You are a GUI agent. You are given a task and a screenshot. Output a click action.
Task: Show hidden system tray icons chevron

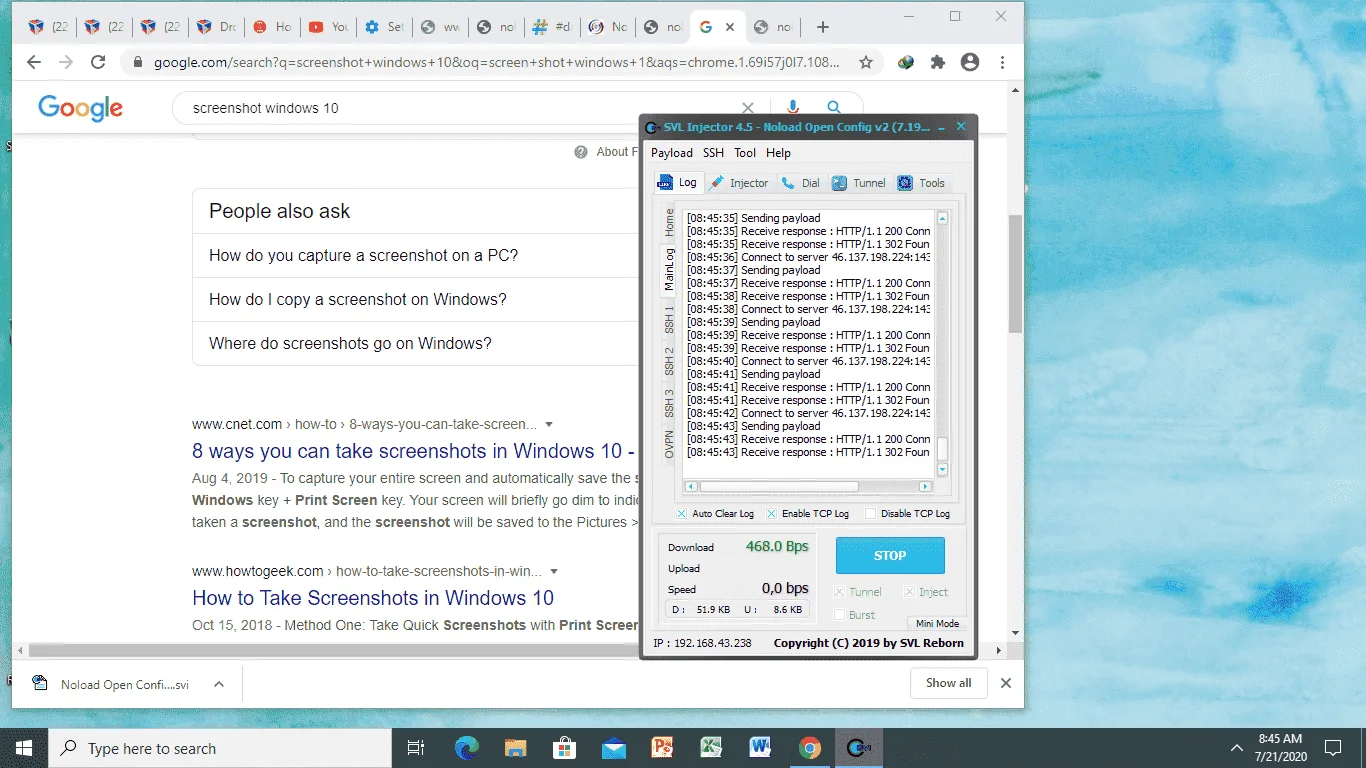click(x=1236, y=748)
